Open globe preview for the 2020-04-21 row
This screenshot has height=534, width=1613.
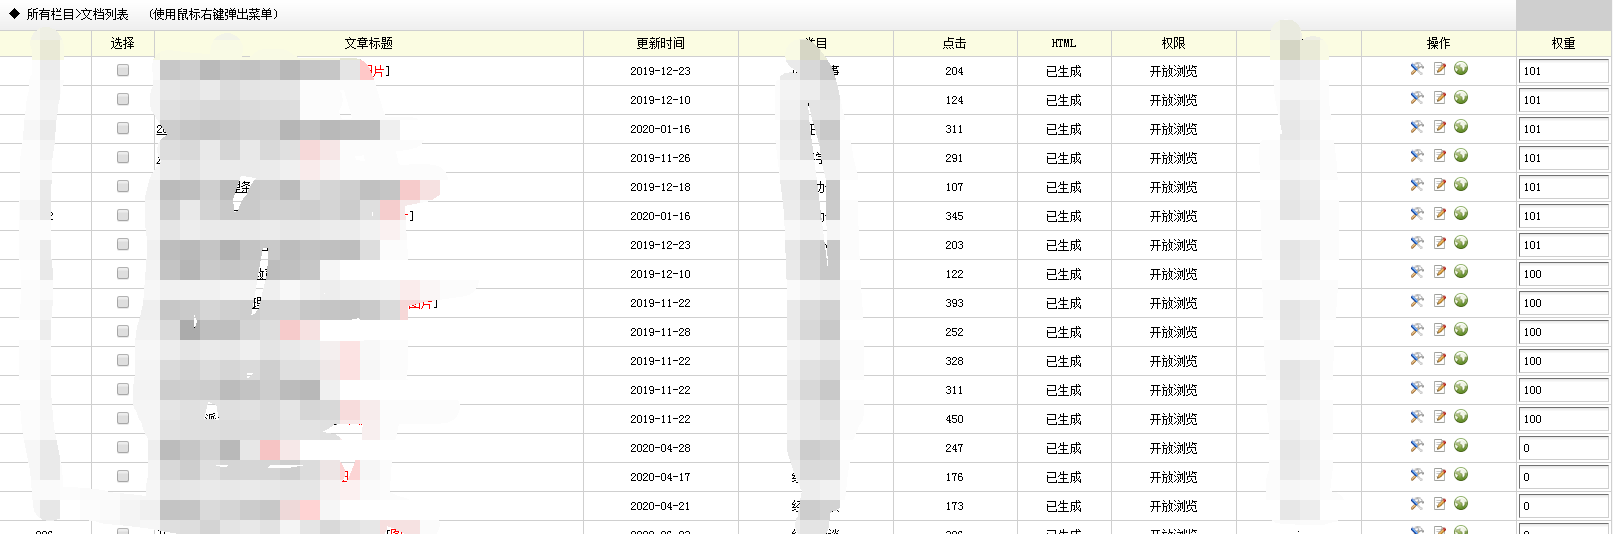(x=1461, y=504)
